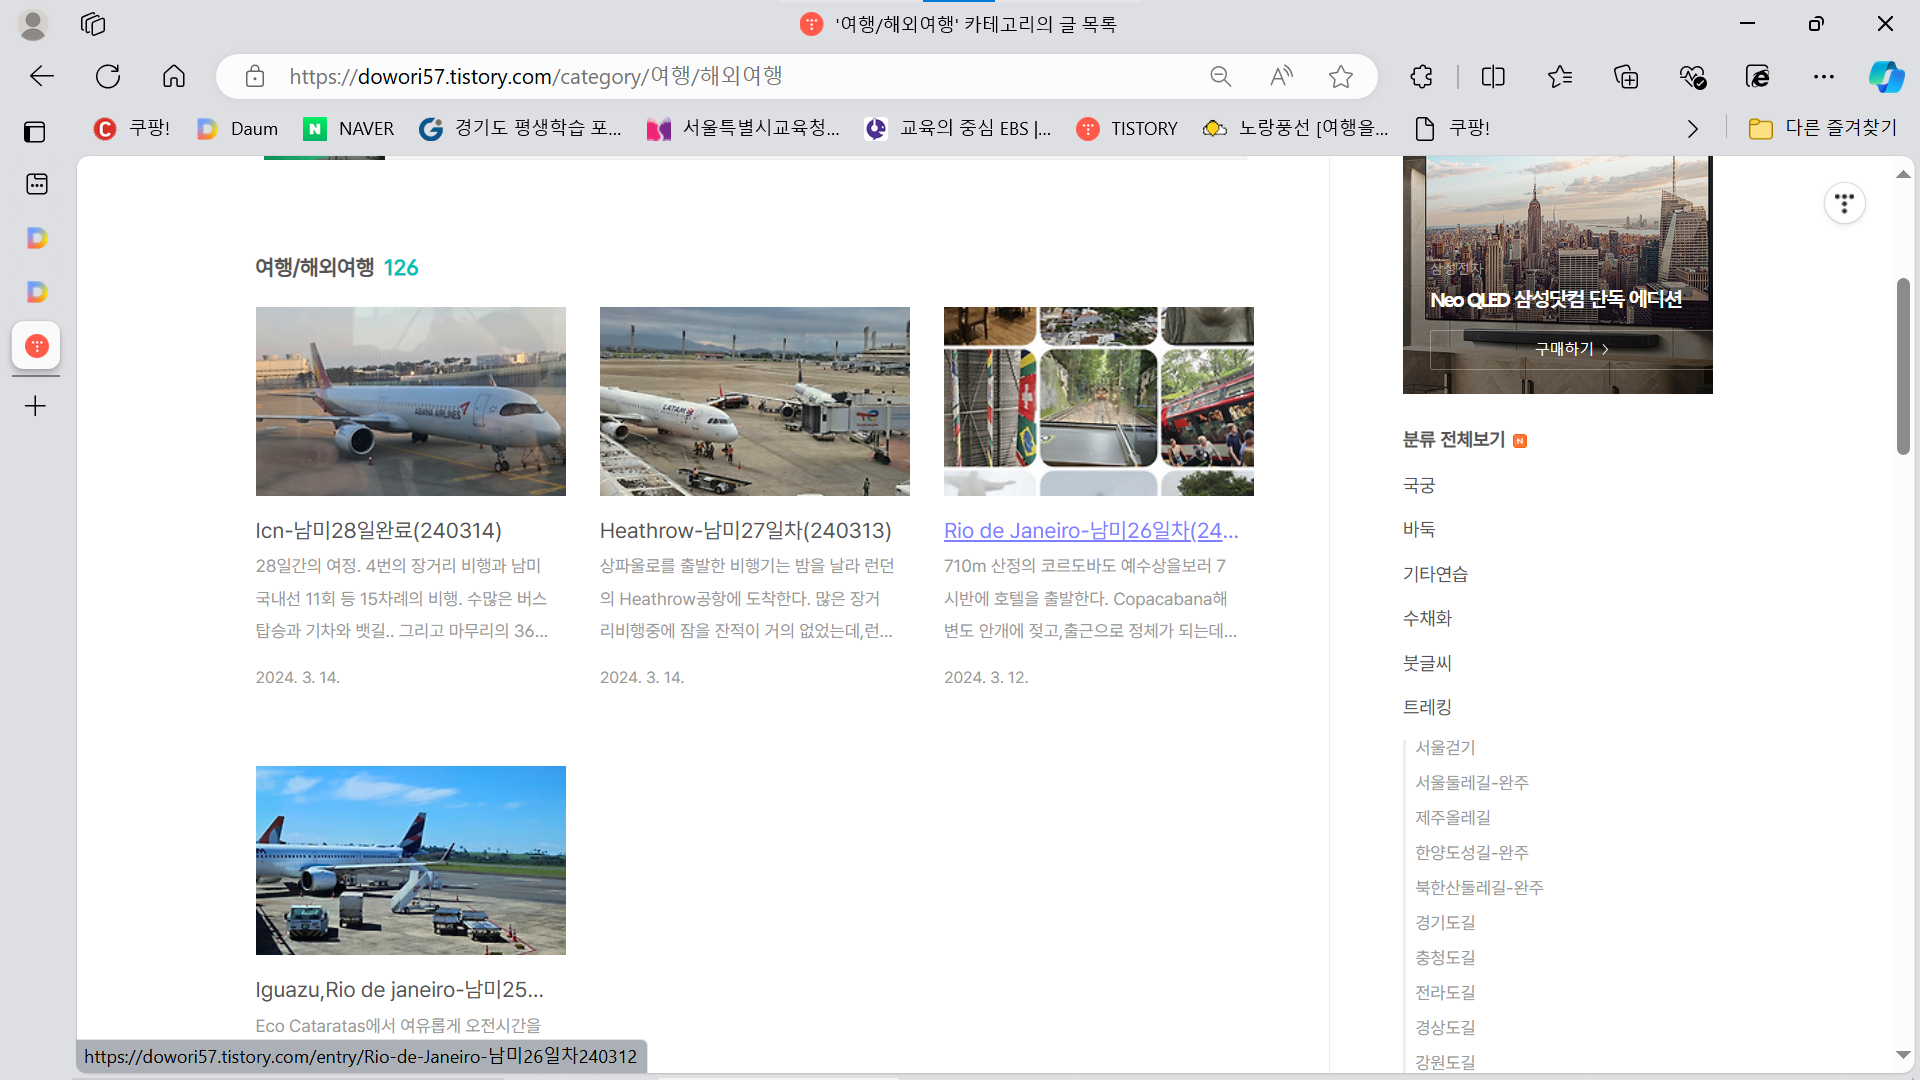Toggle vertical tabs pane icon
The width and height of the screenshot is (1920, 1080).
[35, 131]
